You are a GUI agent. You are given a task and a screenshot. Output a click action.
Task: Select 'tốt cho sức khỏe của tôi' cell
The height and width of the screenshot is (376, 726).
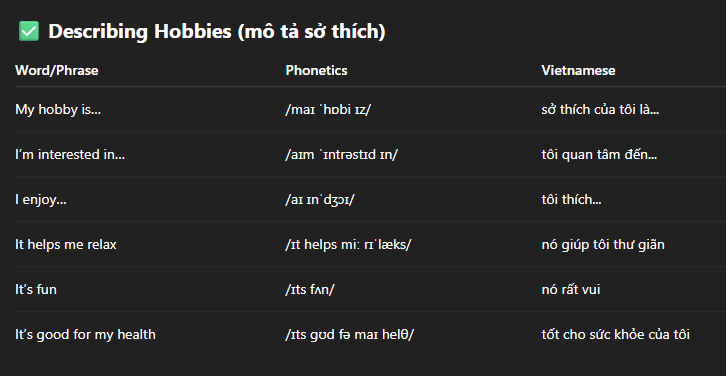(x=615, y=334)
